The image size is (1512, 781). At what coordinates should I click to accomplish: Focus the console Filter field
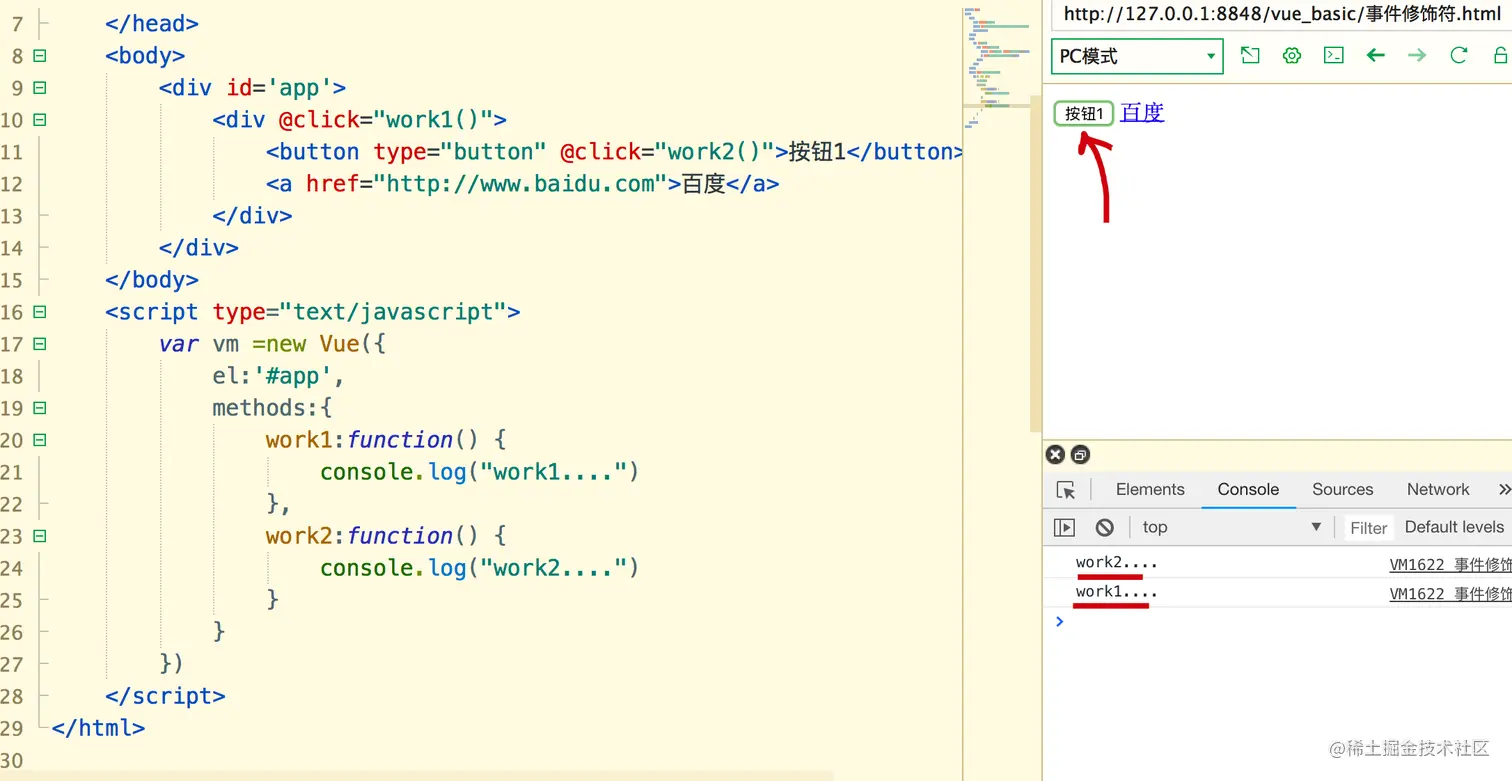click(x=1368, y=527)
